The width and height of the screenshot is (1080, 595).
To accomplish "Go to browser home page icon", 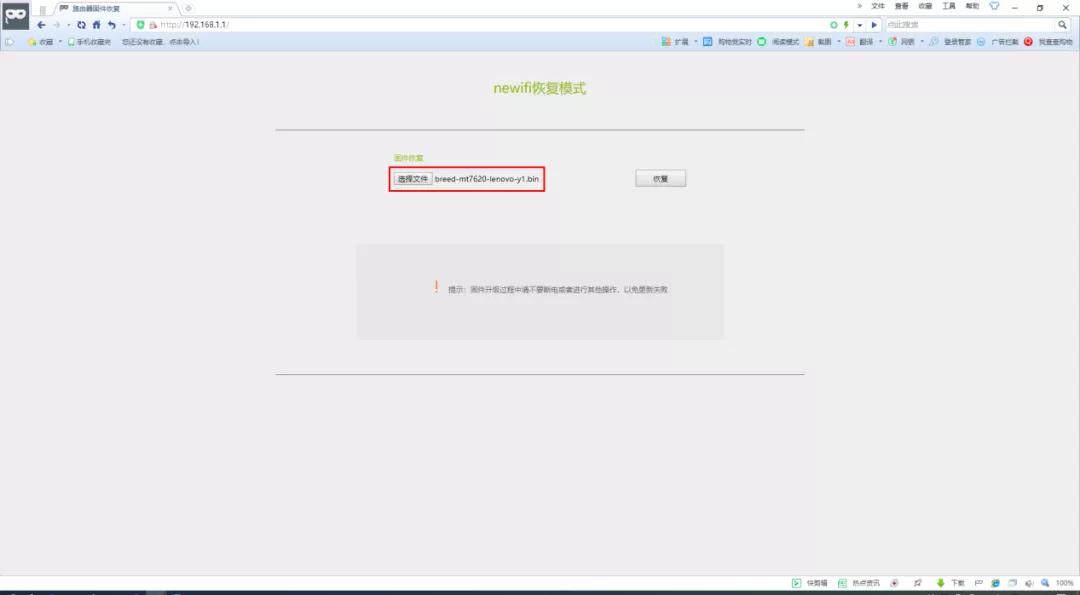I will tap(96, 25).
